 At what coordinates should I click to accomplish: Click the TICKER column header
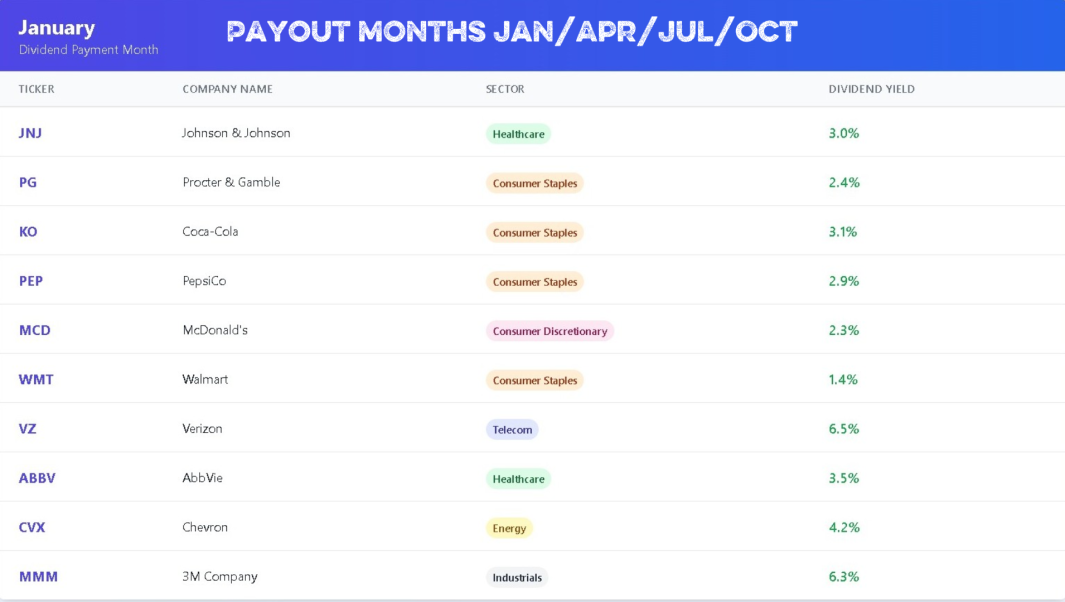tap(37, 89)
